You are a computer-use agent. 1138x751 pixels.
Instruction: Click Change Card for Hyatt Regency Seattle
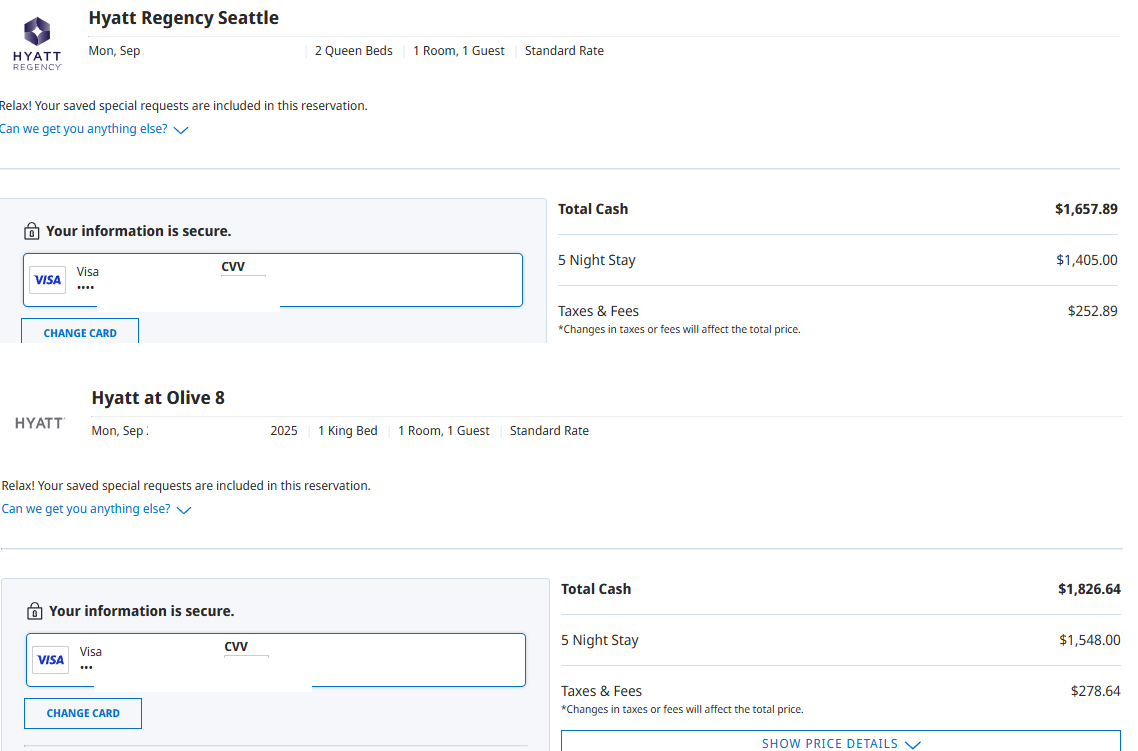point(80,332)
